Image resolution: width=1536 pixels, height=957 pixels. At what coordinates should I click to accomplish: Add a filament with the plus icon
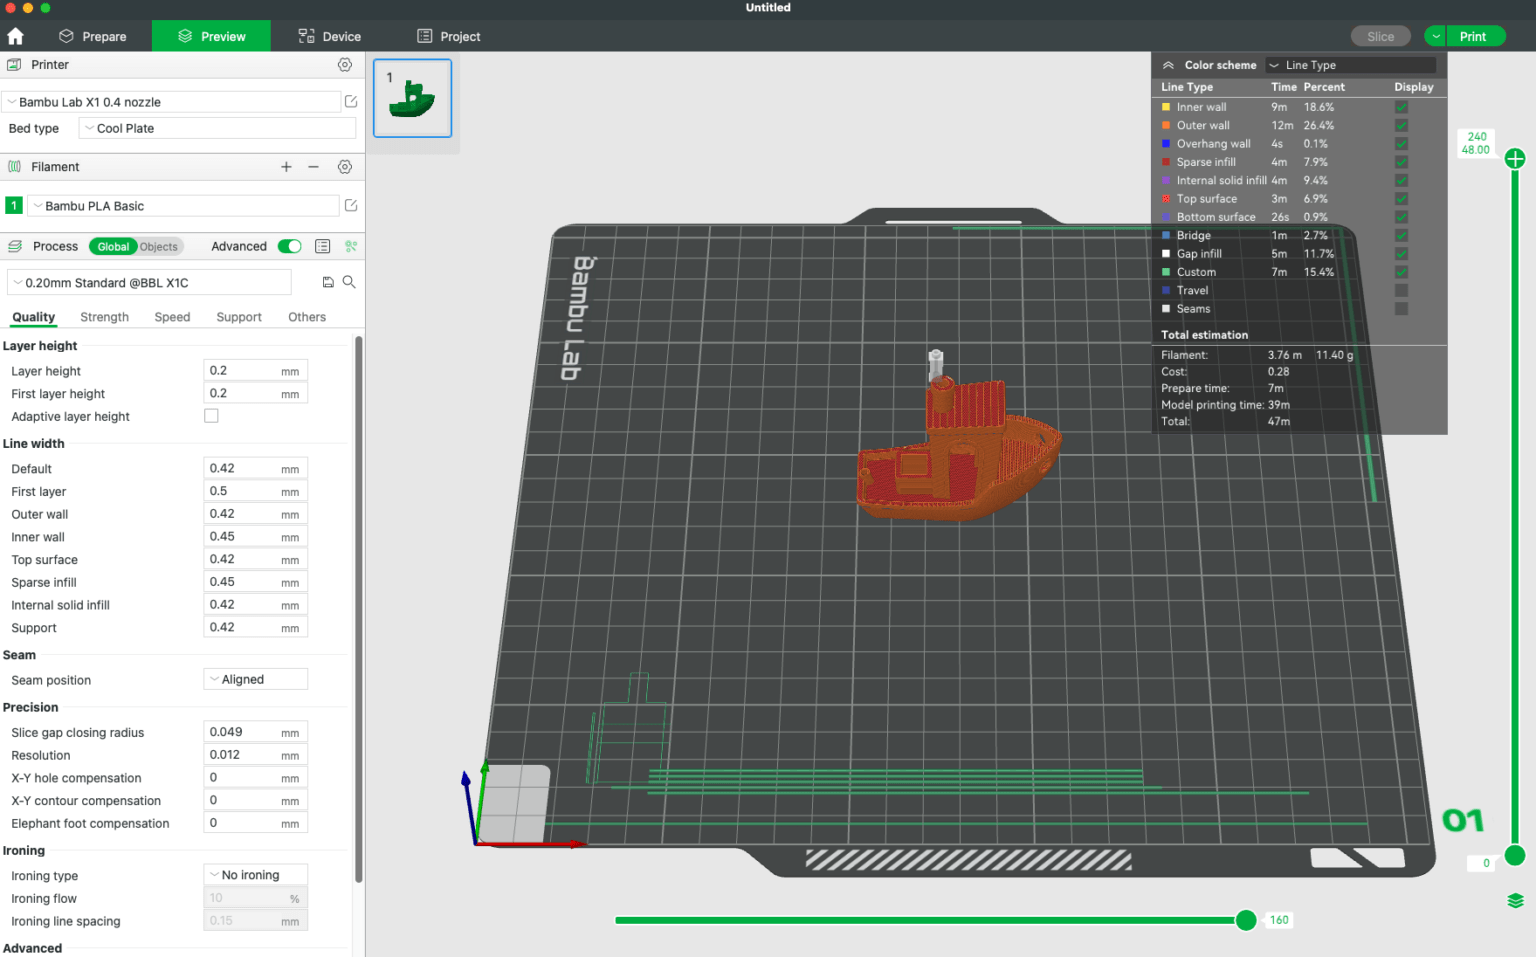286,166
